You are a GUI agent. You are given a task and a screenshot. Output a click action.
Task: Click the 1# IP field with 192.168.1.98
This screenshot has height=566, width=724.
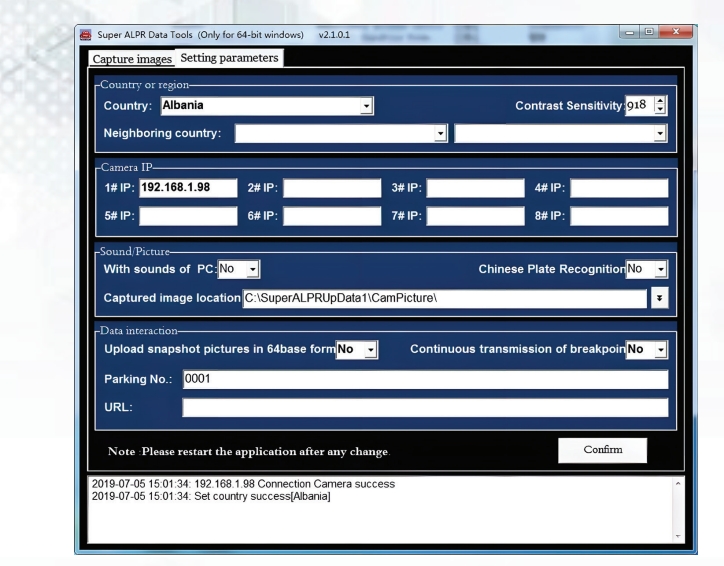click(188, 188)
